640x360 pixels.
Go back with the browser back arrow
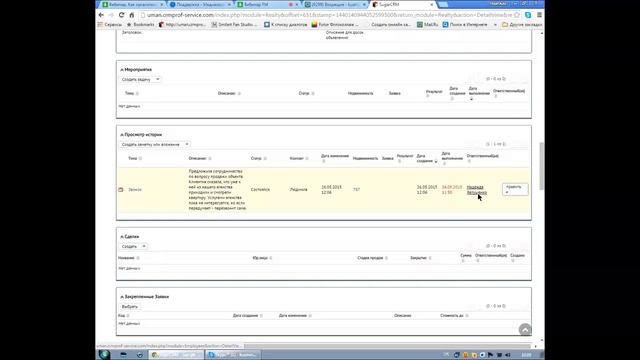(x=101, y=15)
